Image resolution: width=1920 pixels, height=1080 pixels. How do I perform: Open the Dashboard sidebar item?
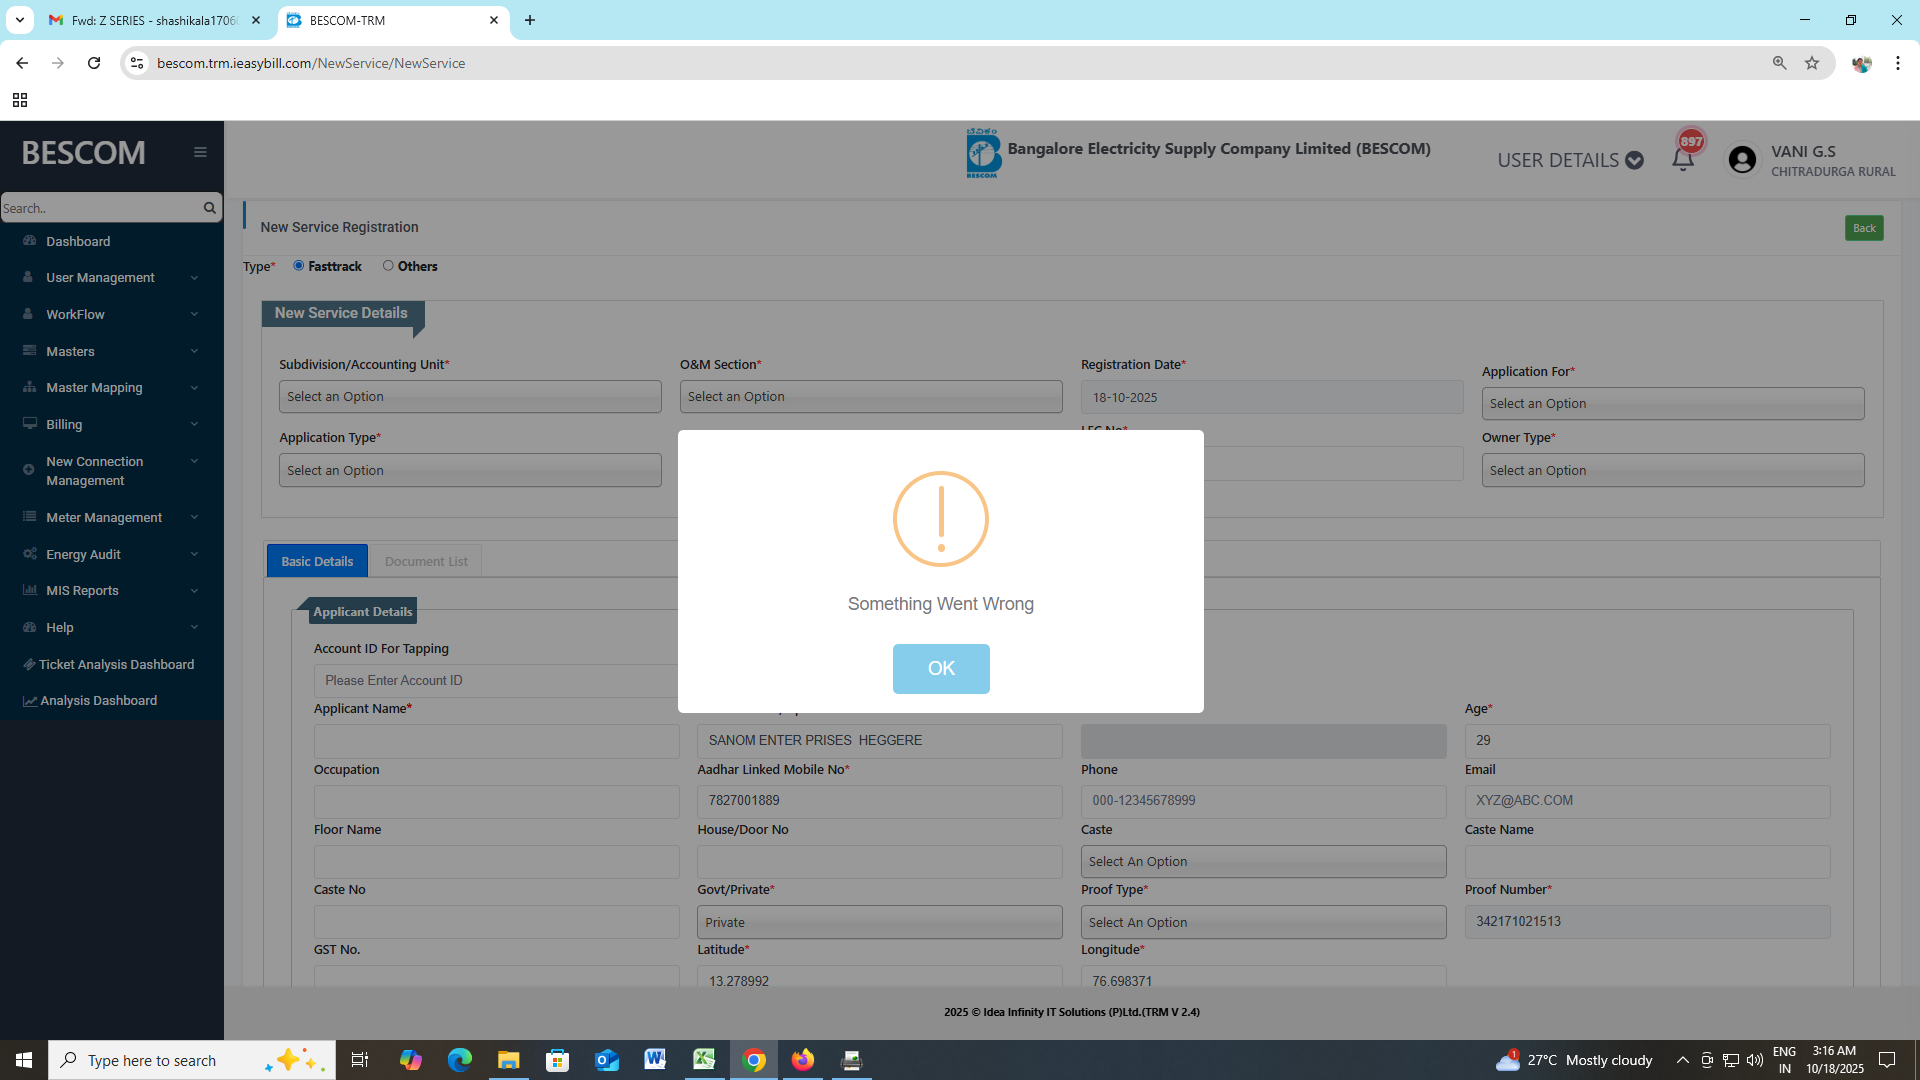78,241
